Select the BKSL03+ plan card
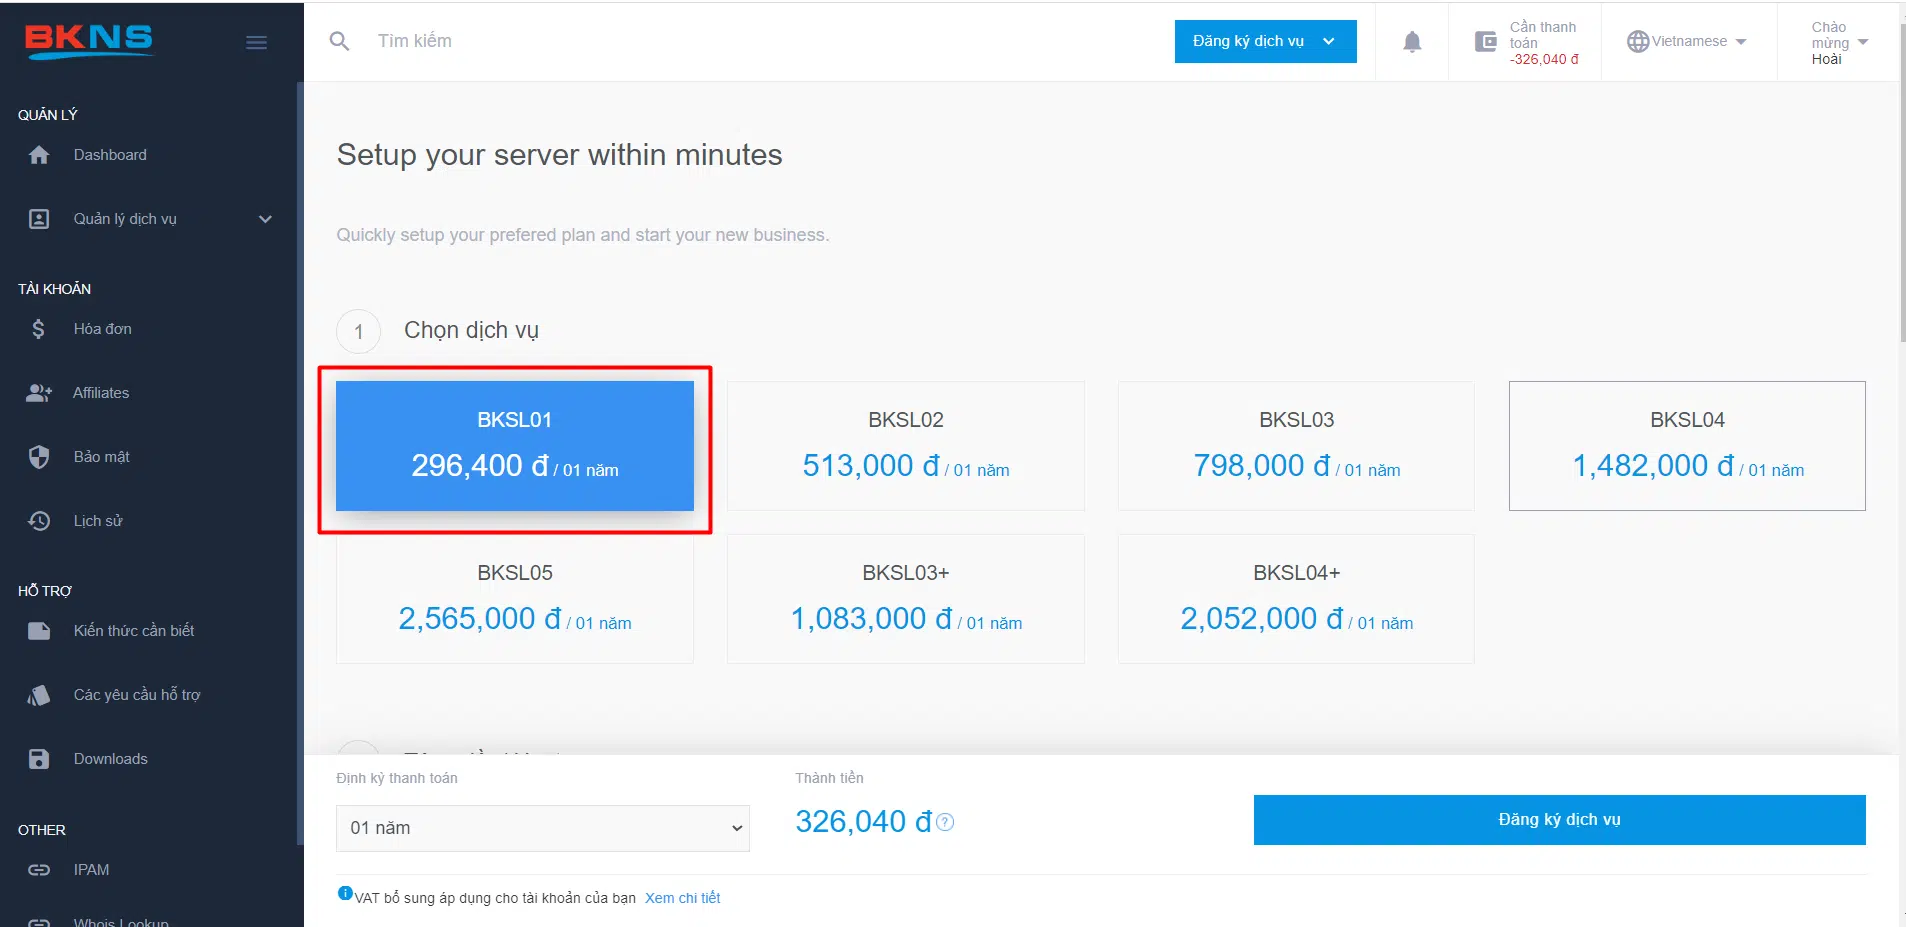The width and height of the screenshot is (1906, 927). (906, 599)
